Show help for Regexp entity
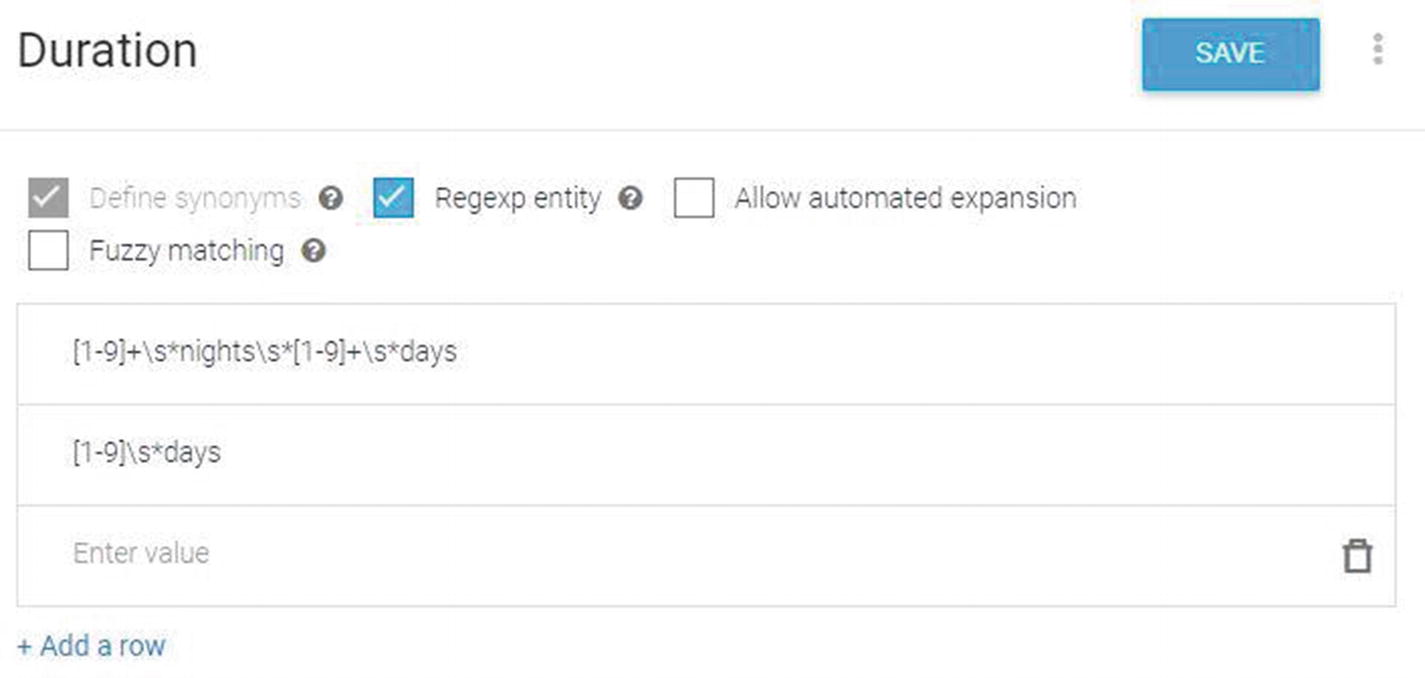Image resolution: width=1425 pixels, height=678 pixels. pos(630,199)
